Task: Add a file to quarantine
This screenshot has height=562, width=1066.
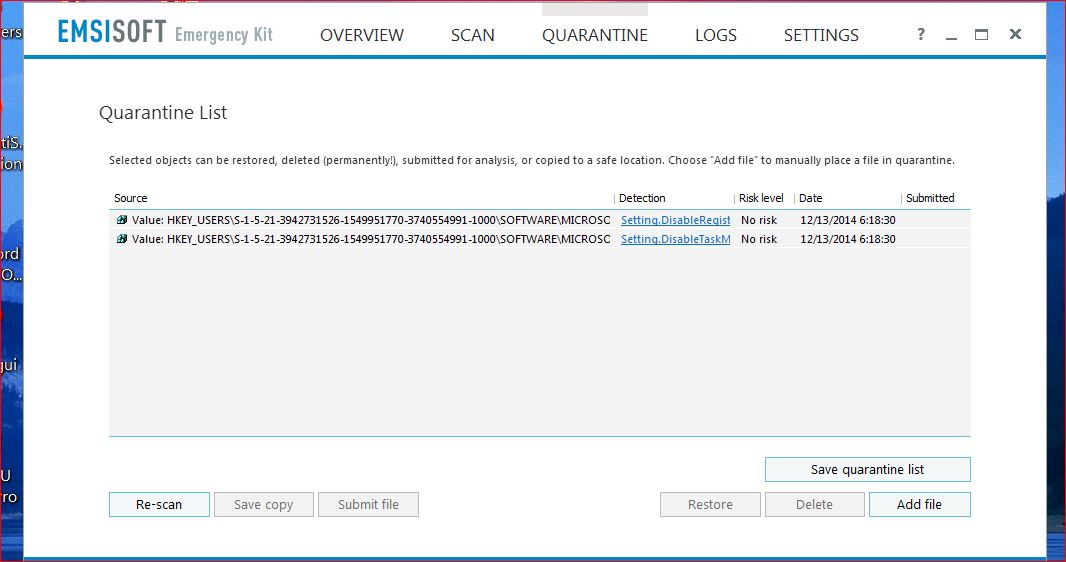Action: point(920,504)
